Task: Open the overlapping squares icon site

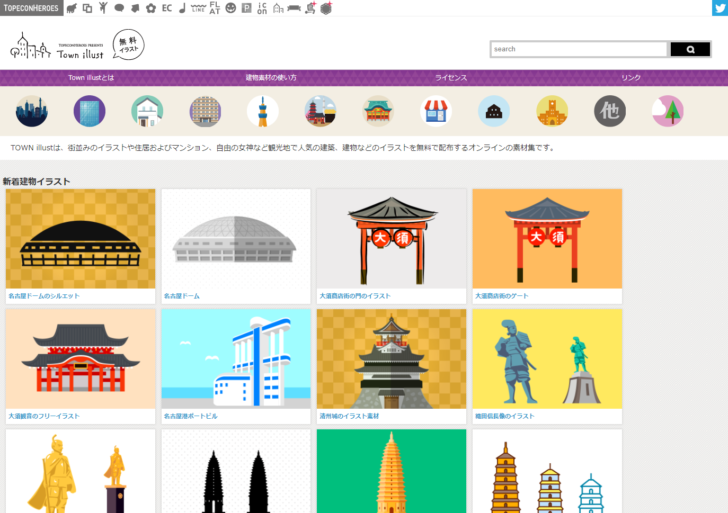Action: tap(87, 8)
